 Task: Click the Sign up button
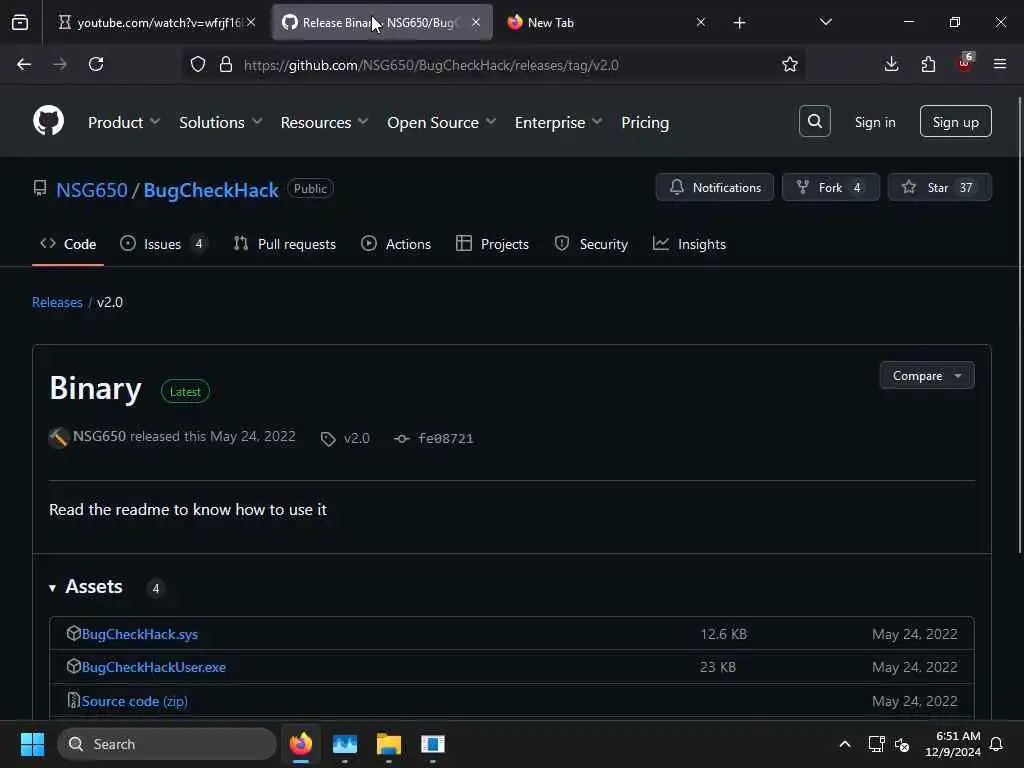click(x=955, y=121)
